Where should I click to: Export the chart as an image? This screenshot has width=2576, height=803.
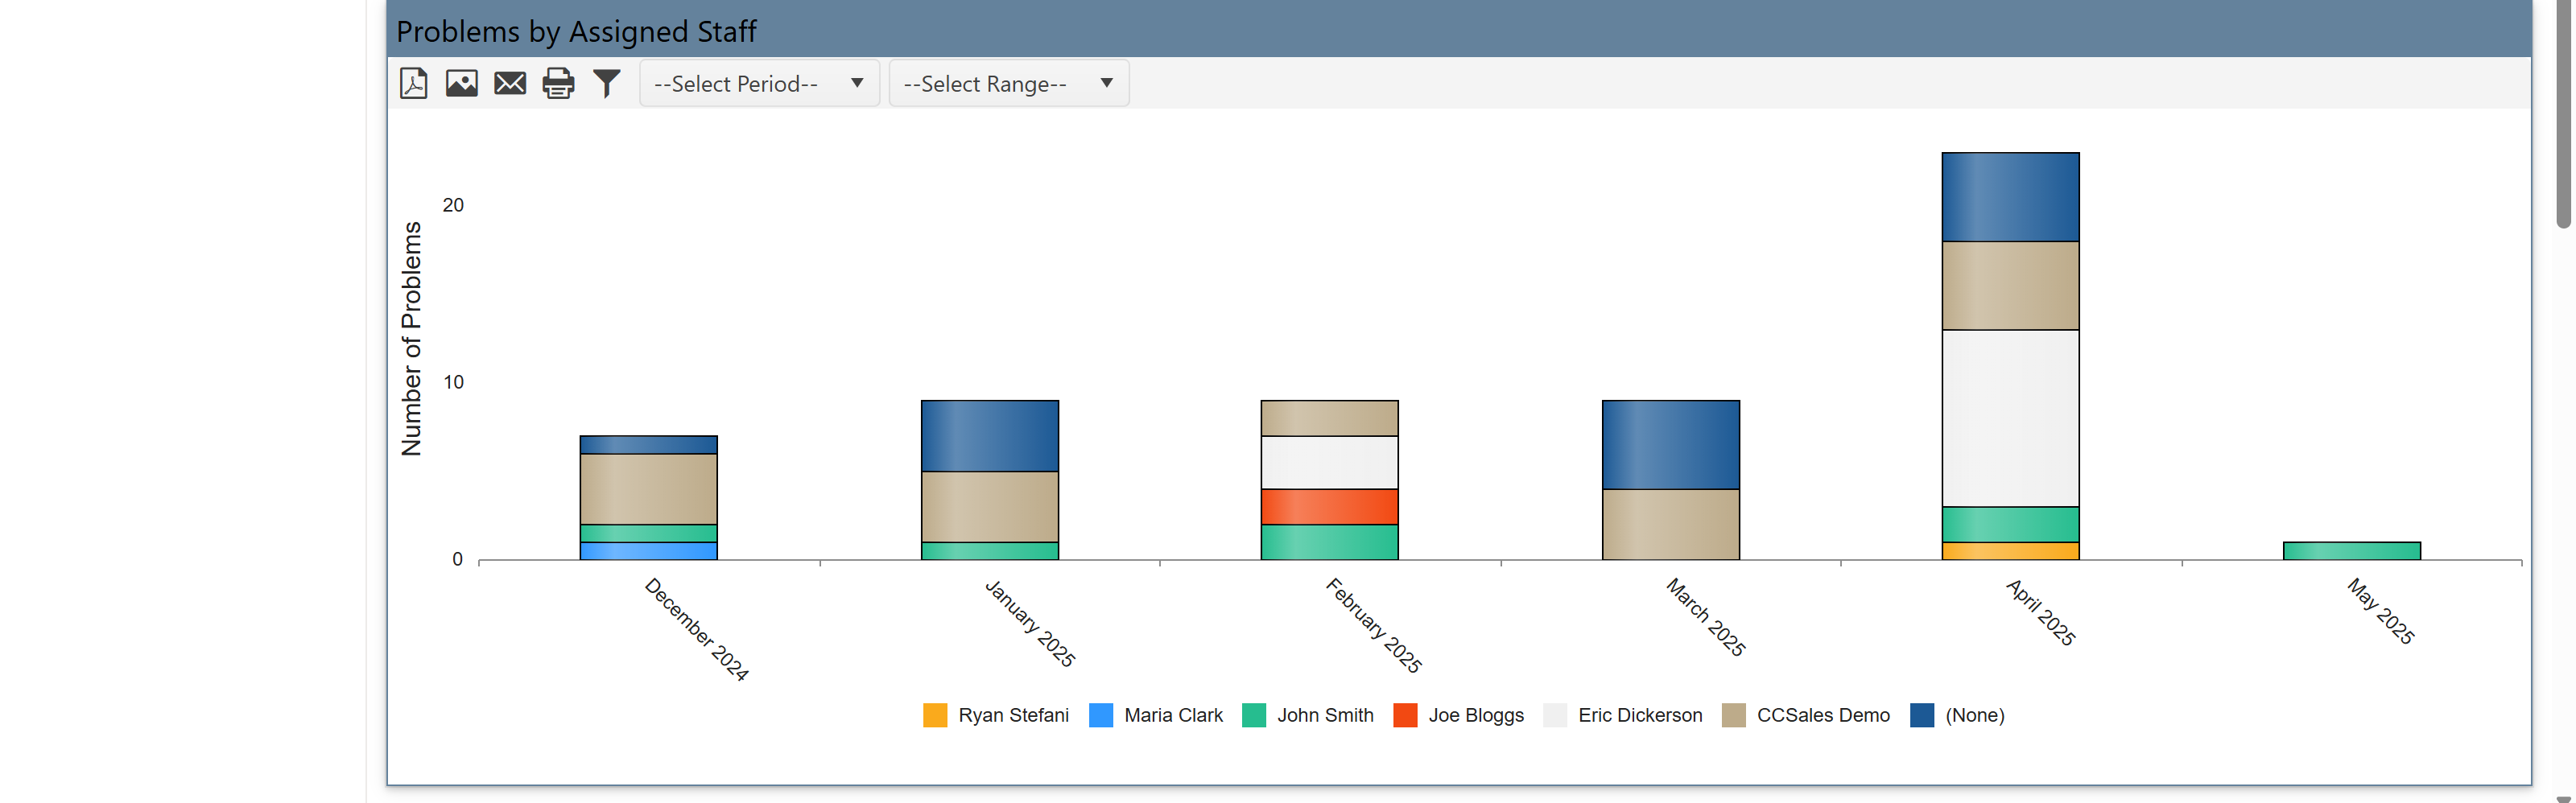coord(461,83)
